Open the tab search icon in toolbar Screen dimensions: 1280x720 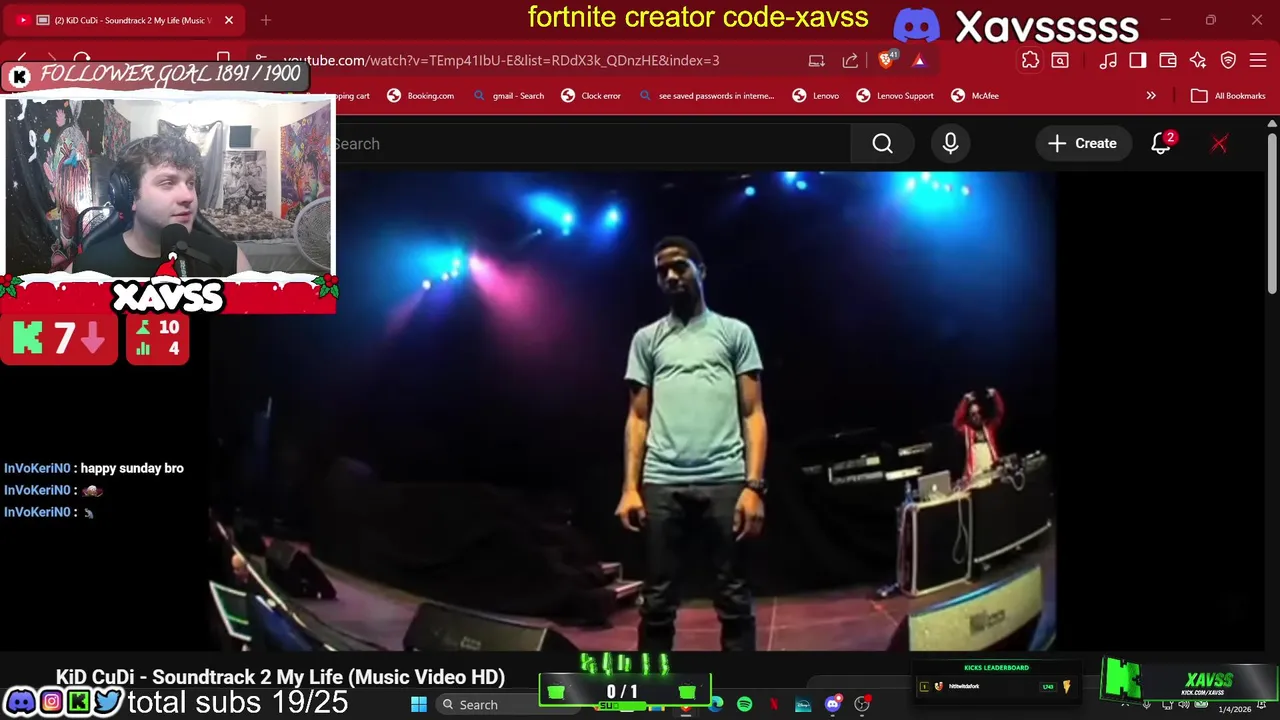tap(1060, 61)
